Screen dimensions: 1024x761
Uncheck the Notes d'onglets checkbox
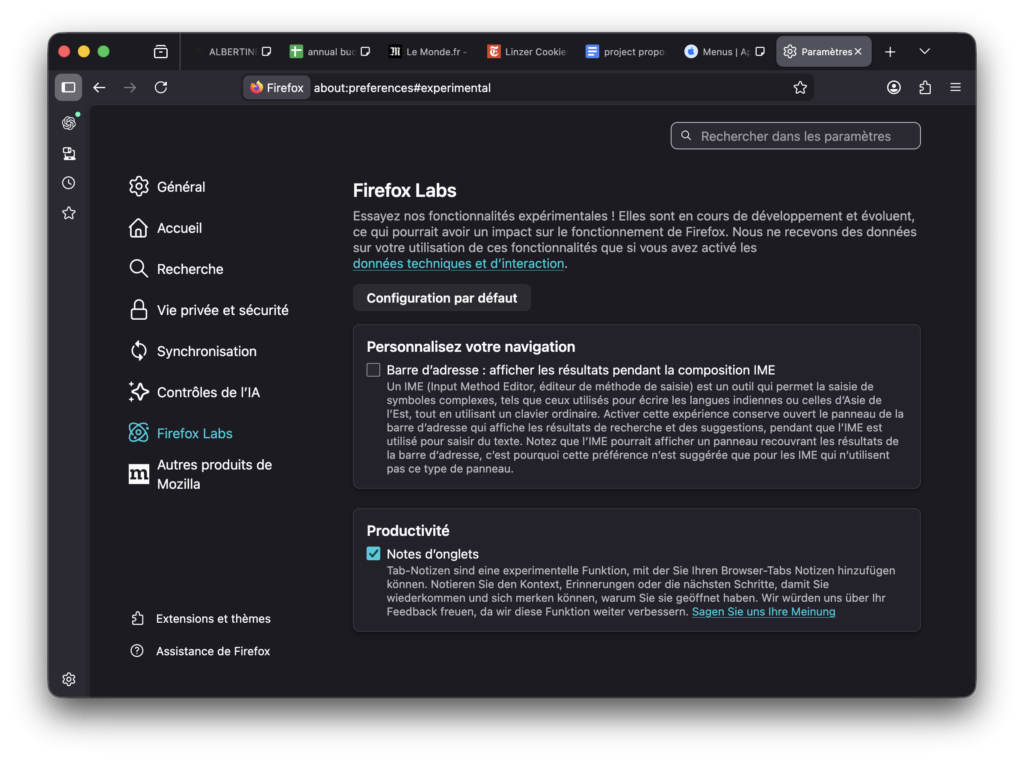[374, 554]
